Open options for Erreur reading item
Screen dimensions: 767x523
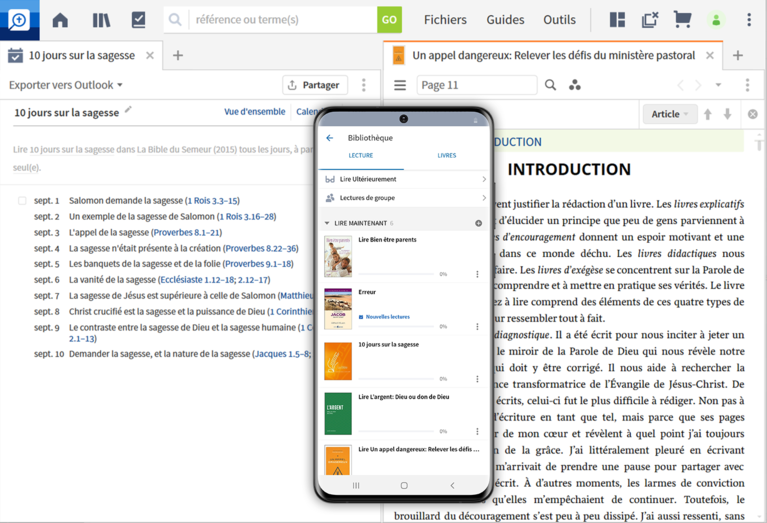[x=477, y=326]
